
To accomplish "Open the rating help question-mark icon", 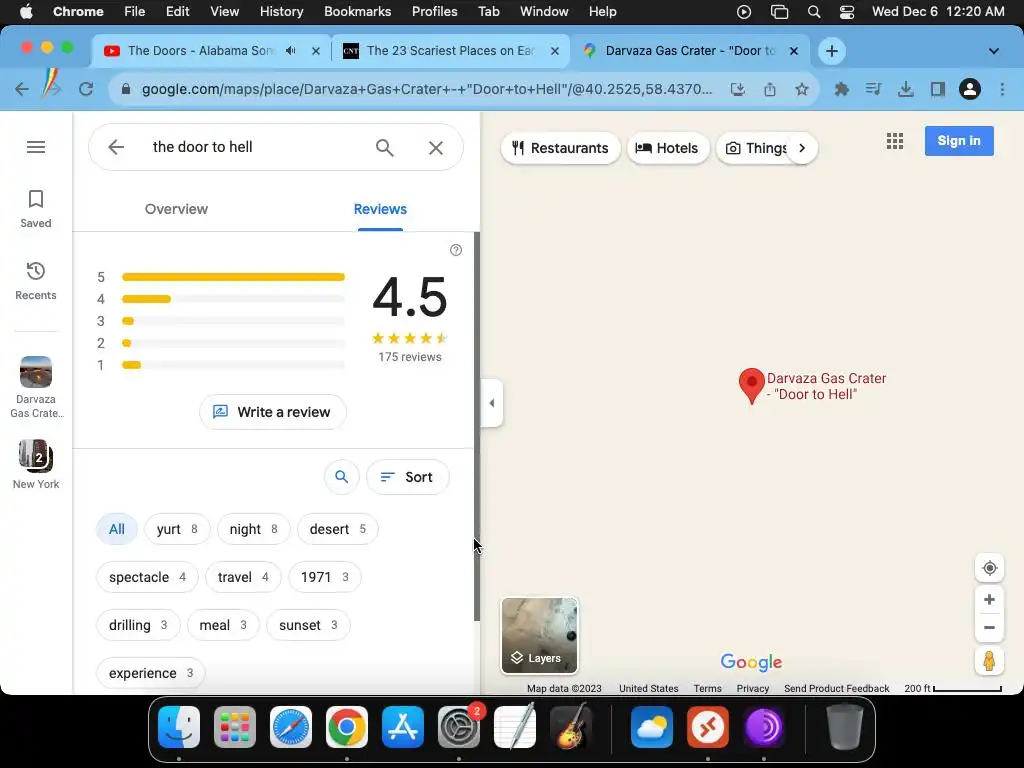I will pyautogui.click(x=456, y=250).
